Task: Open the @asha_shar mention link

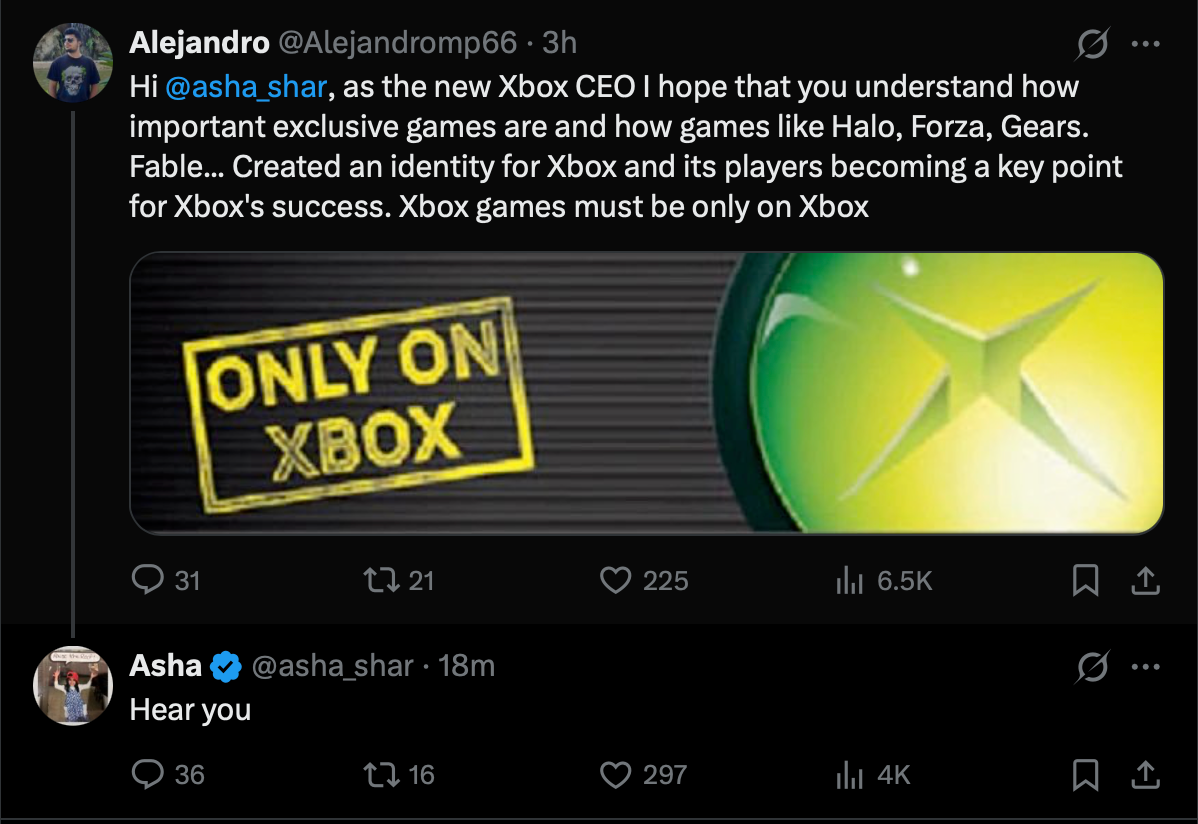Action: pos(246,87)
